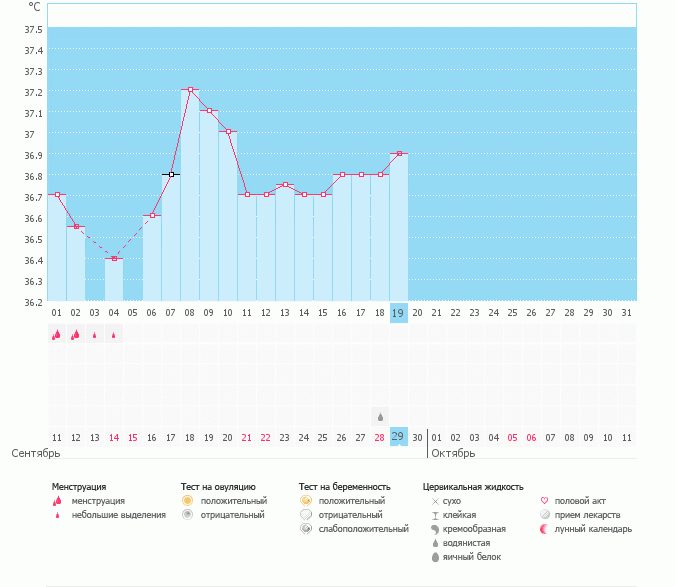Select the highlighted date 29 in September row

click(398, 437)
